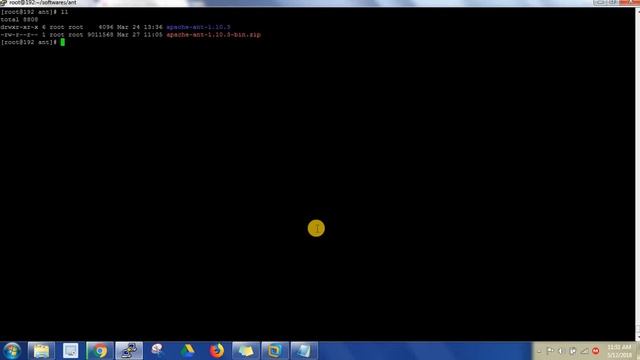
Task: Open Windows Explorer from the taskbar
Action: [x=41, y=351]
